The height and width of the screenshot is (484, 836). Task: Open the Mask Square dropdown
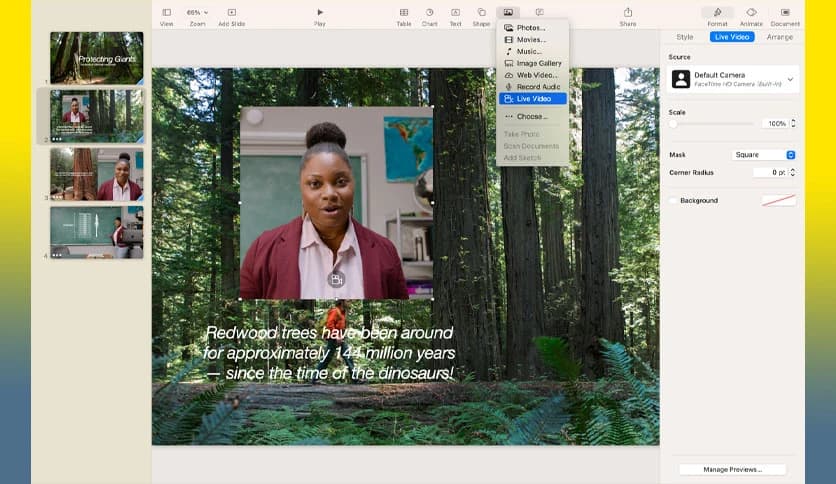tap(764, 155)
